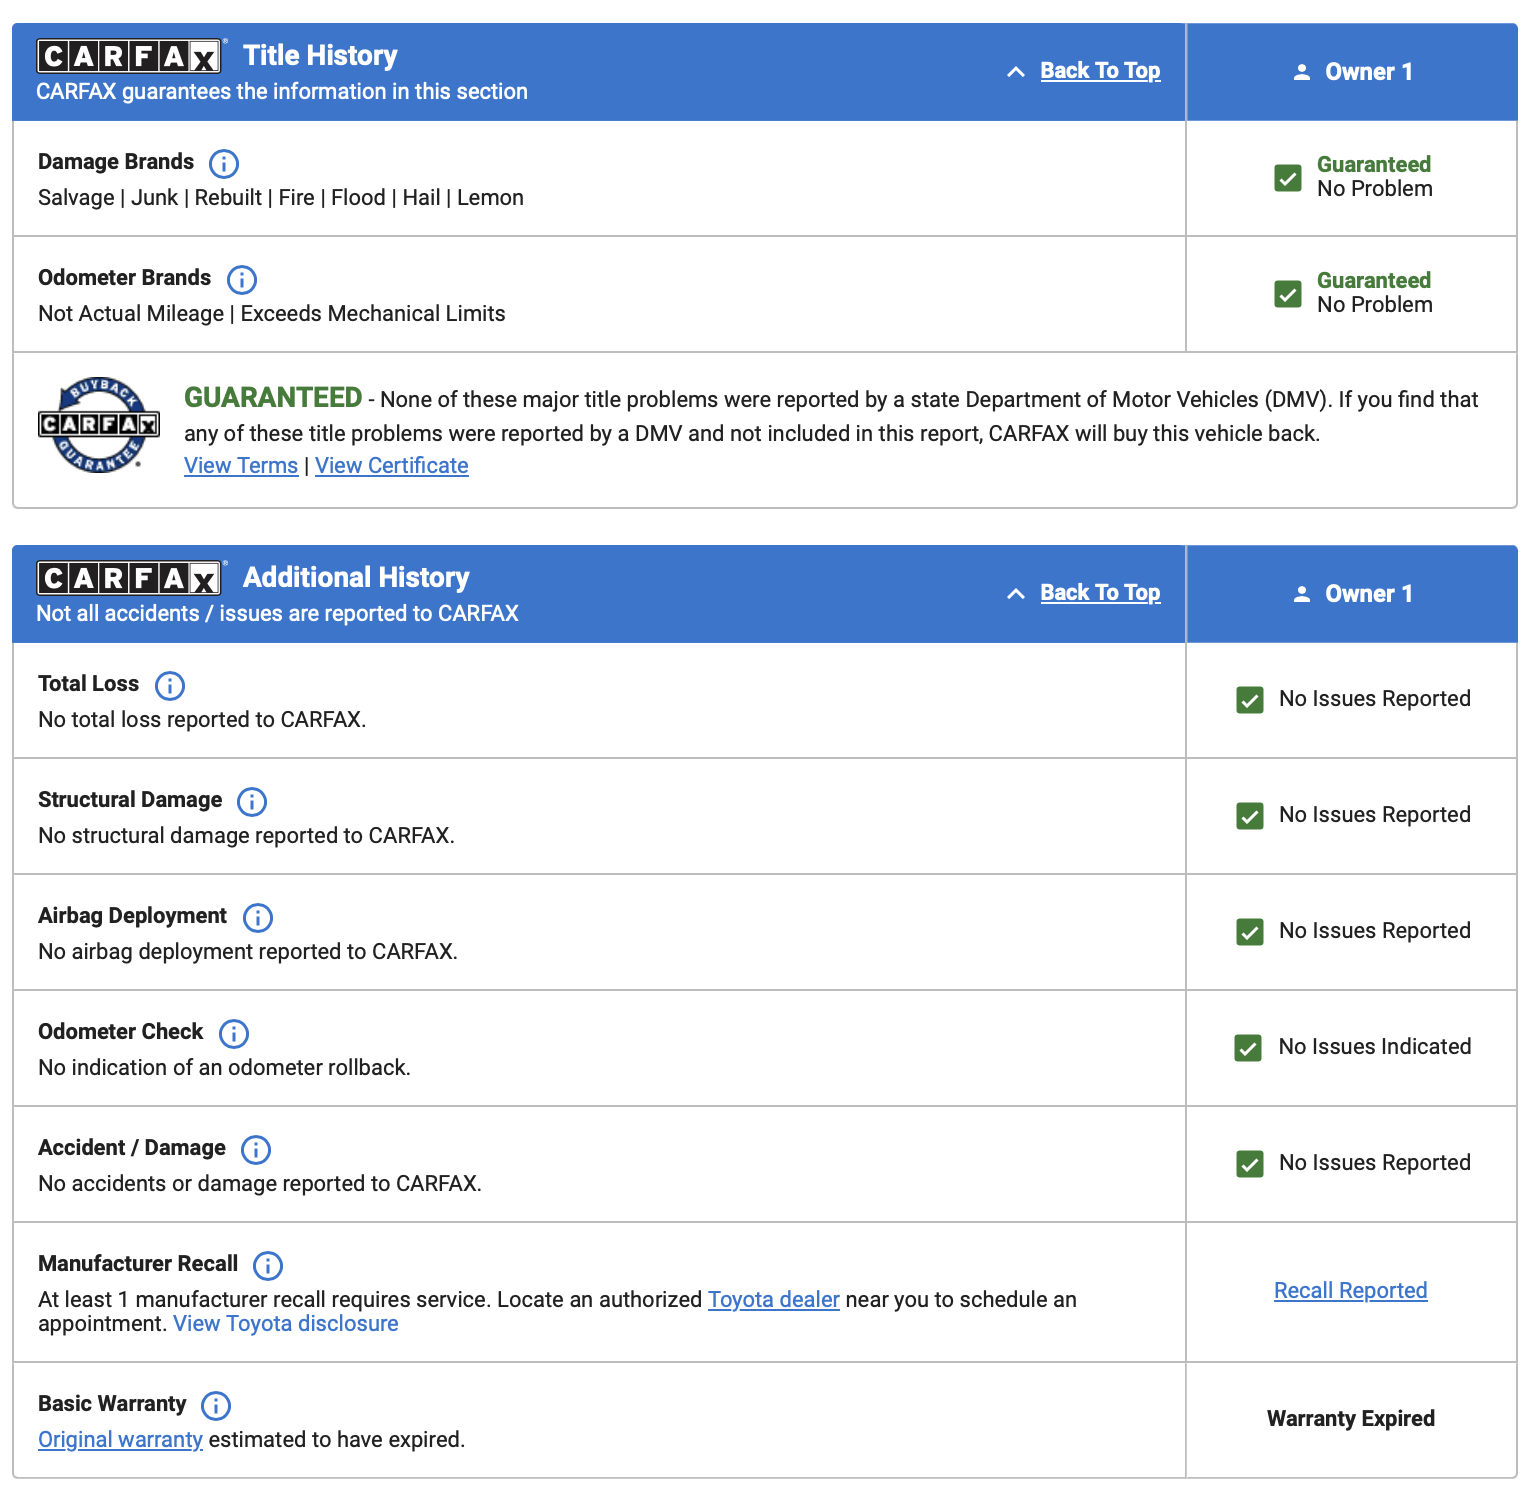Click the Warranty Expired status text

tap(1351, 1419)
